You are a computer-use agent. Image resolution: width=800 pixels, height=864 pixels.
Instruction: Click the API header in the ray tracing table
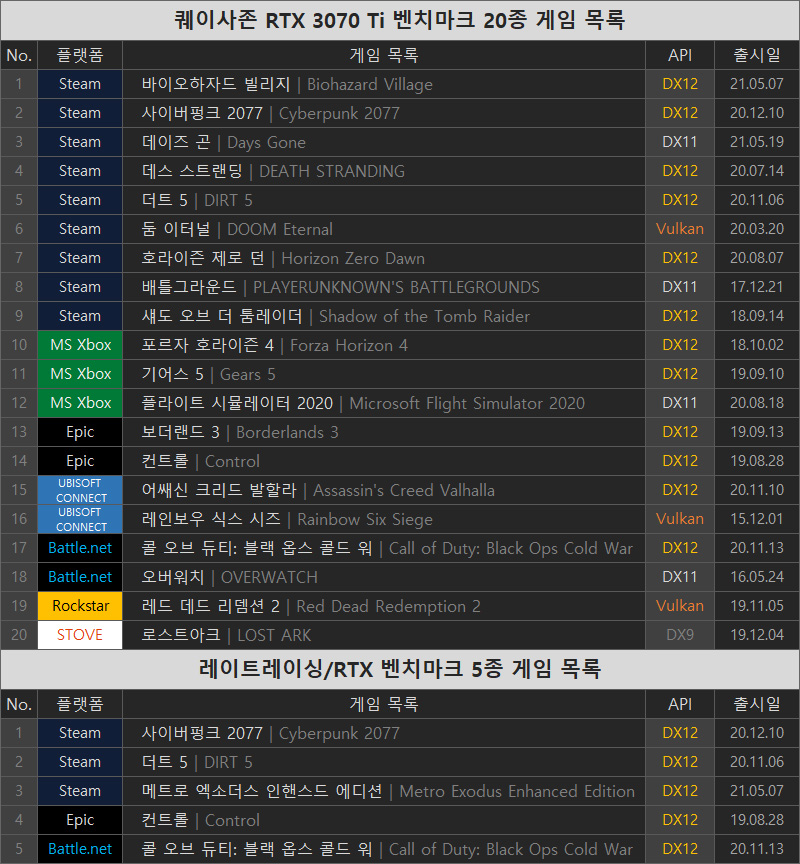pyautogui.click(x=680, y=704)
